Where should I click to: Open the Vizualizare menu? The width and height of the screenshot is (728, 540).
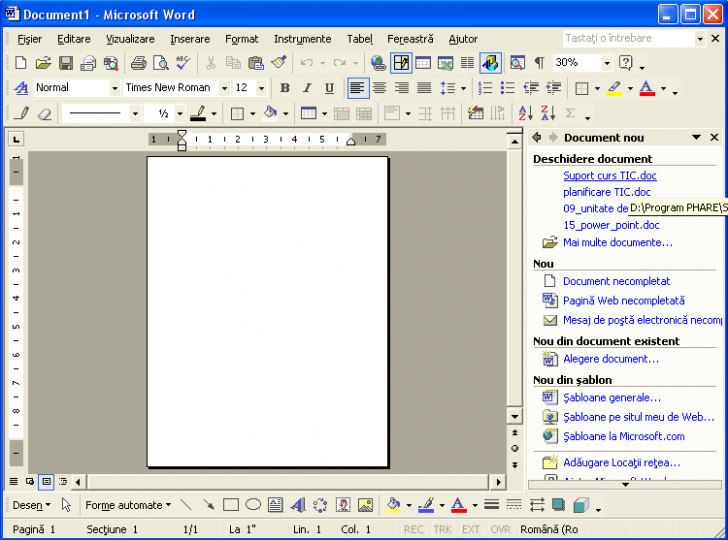pyautogui.click(x=130, y=39)
